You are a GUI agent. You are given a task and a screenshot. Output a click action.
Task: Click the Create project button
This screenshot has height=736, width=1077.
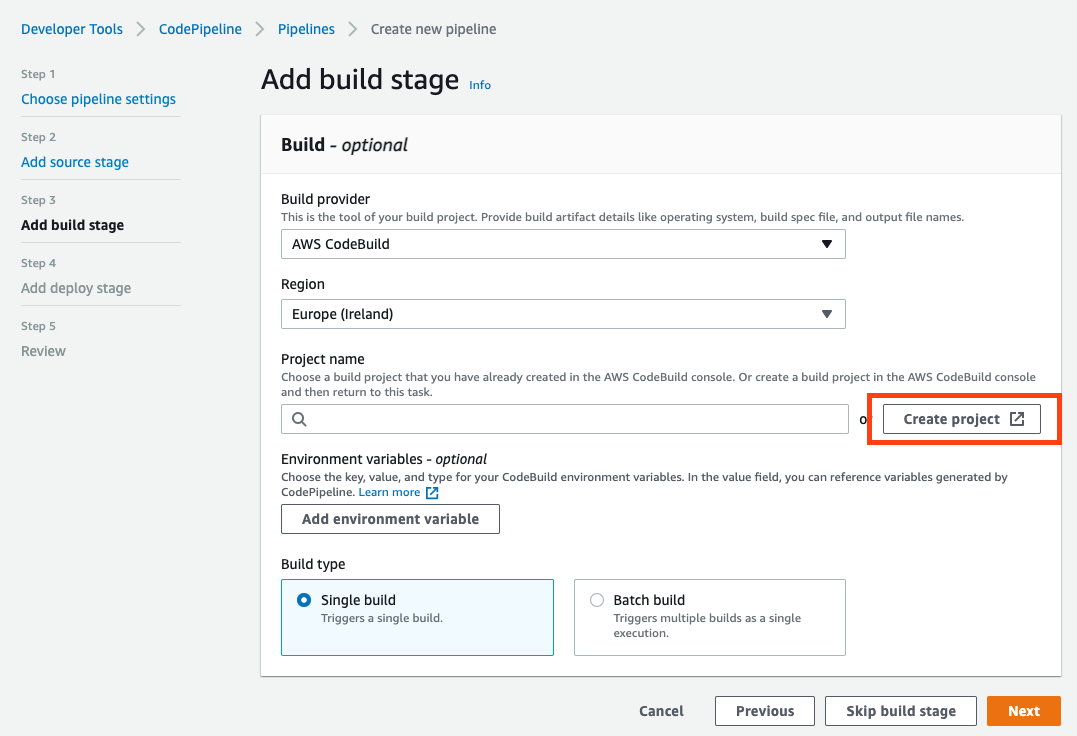(962, 419)
